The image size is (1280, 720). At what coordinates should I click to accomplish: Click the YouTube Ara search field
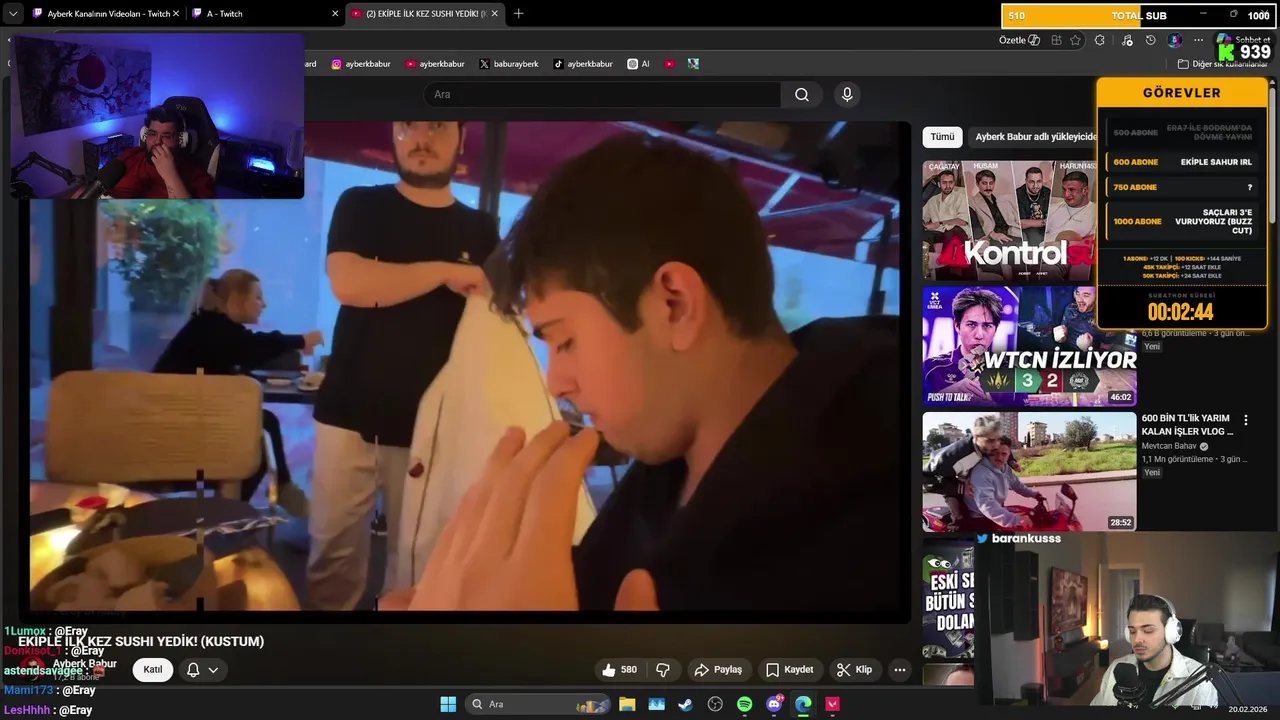(603, 95)
